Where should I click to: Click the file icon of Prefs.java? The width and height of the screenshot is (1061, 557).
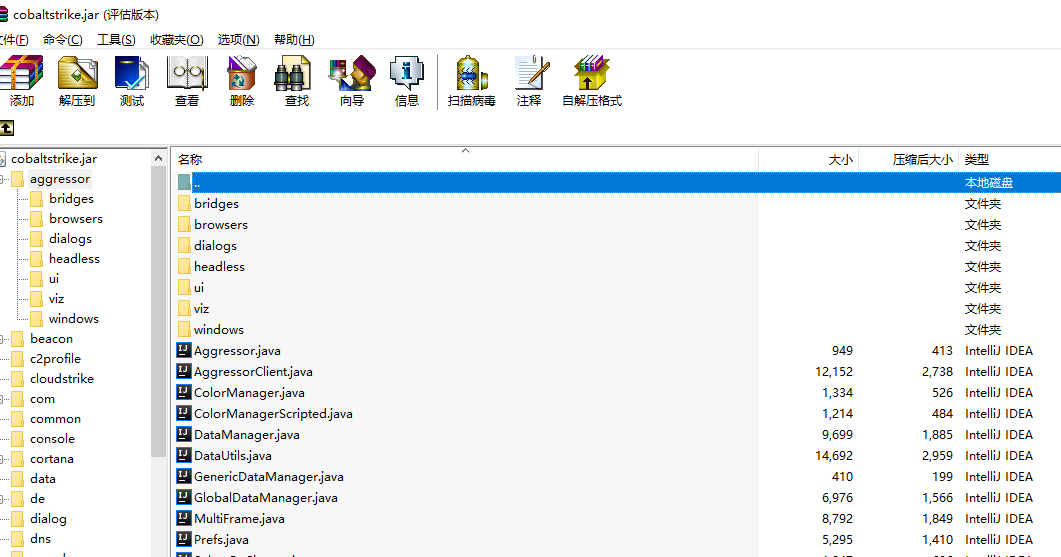click(x=183, y=539)
